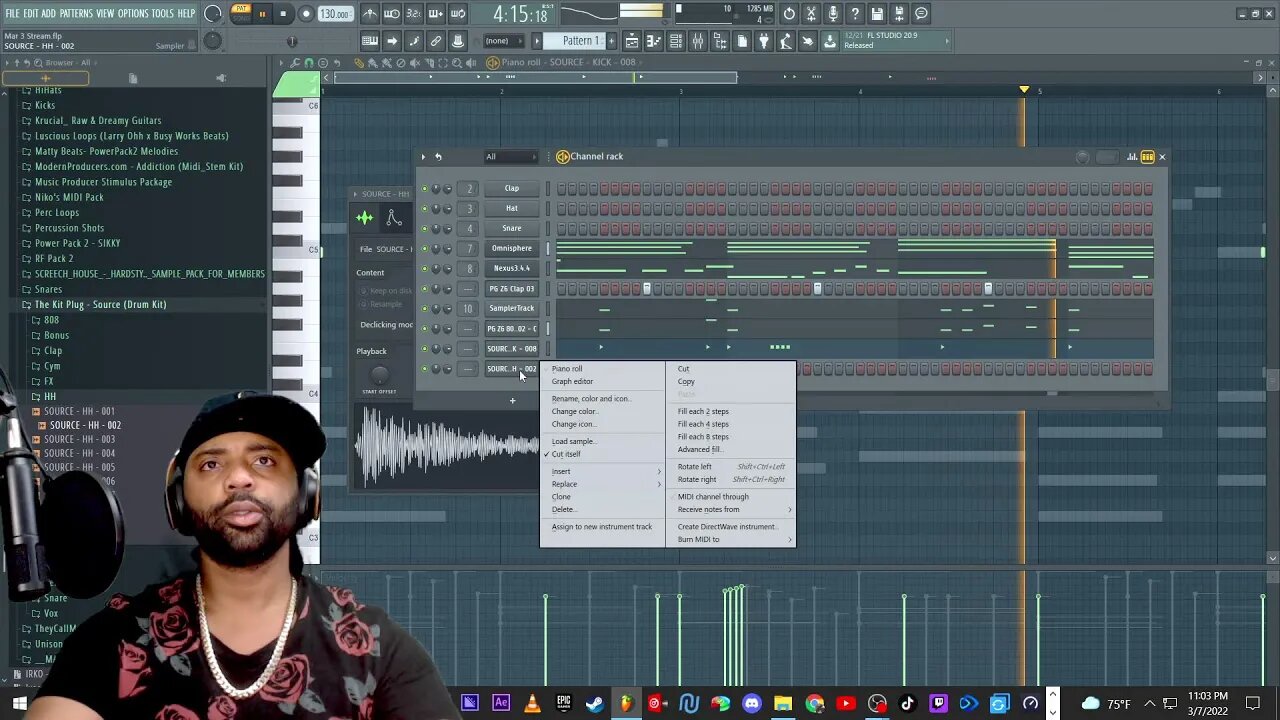The height and width of the screenshot is (720, 1280).
Task: Mute the Clap channel green light
Action: point(424,188)
